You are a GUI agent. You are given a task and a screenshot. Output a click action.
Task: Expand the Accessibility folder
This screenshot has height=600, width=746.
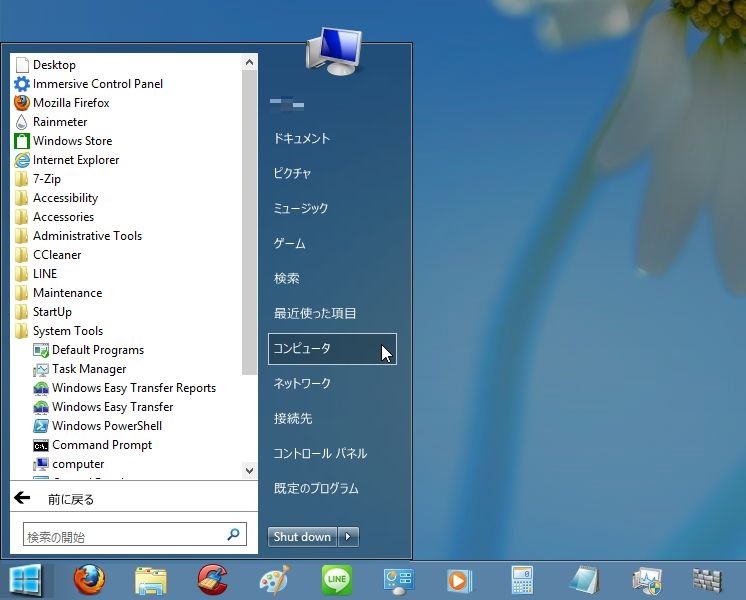point(56,198)
